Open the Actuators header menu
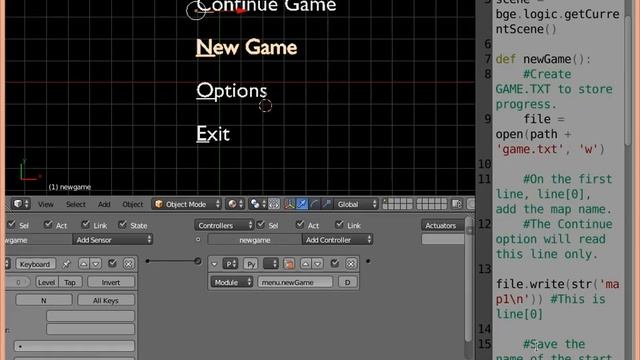The image size is (640, 360). coord(442,225)
